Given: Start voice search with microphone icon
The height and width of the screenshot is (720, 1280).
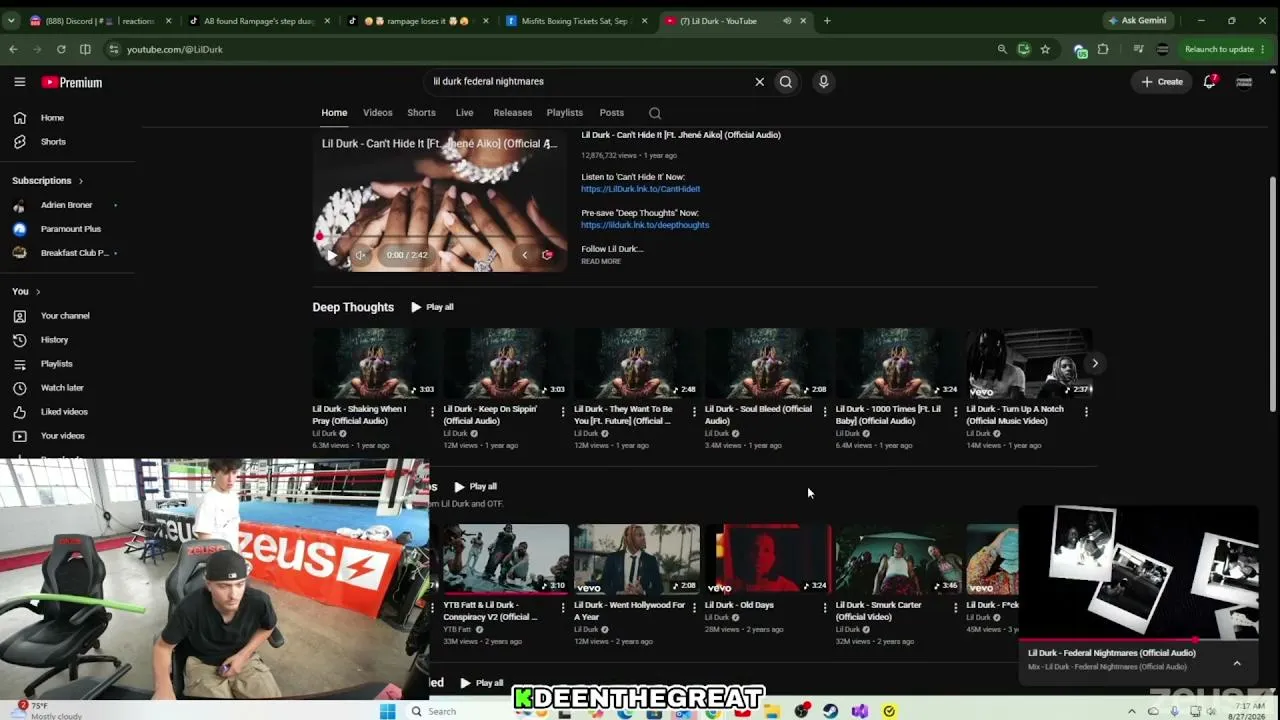Looking at the screenshot, I should tap(823, 82).
